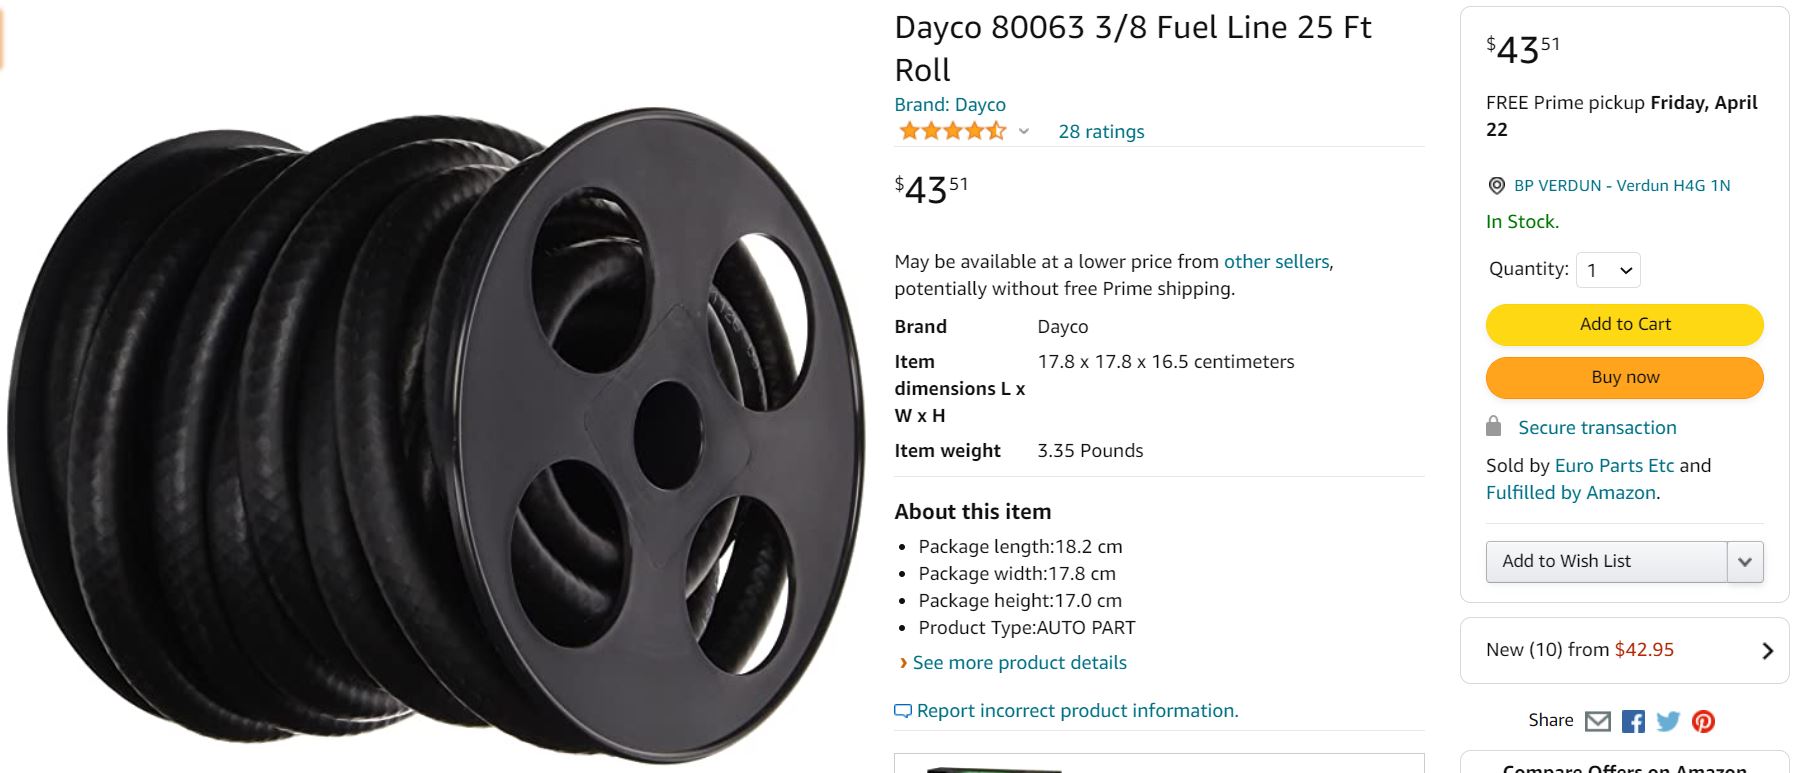Share on Facebook icon

(1633, 721)
